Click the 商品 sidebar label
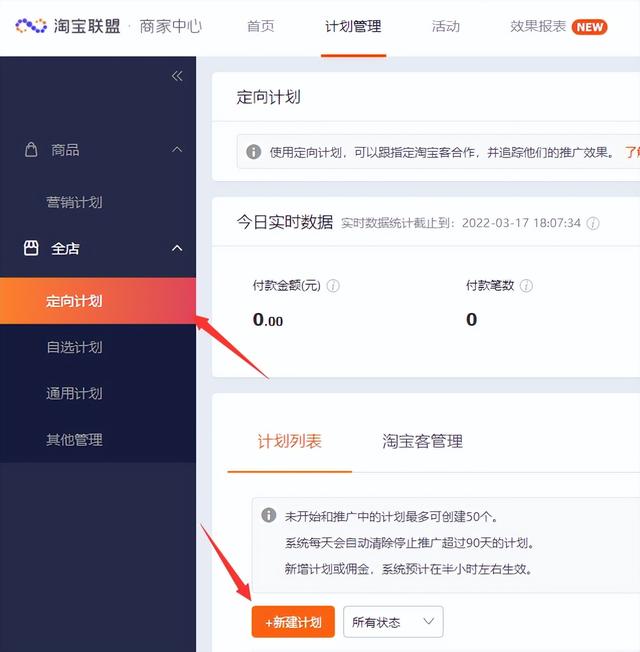 pyautogui.click(x=65, y=150)
